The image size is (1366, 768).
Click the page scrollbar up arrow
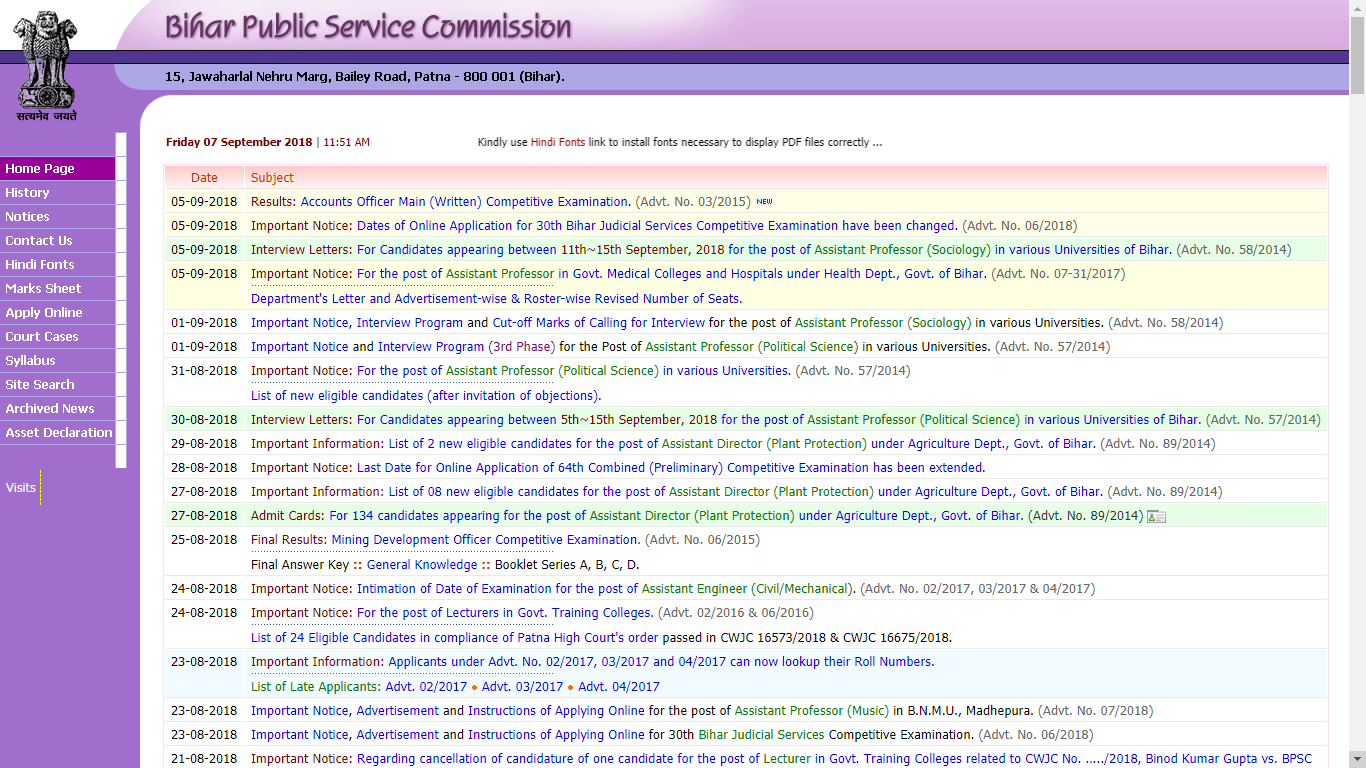pos(1357,8)
